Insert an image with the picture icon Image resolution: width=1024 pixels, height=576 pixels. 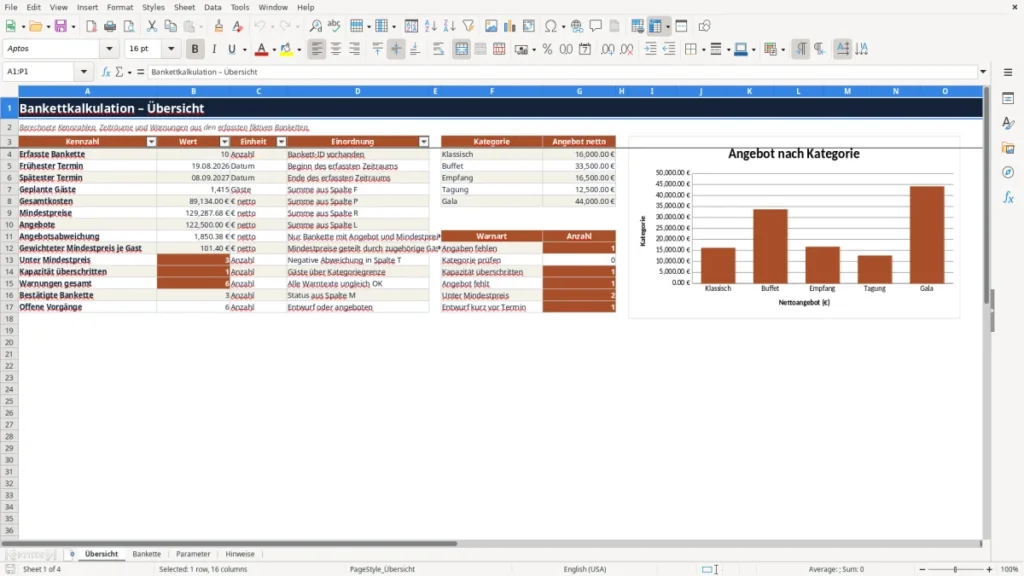click(491, 26)
